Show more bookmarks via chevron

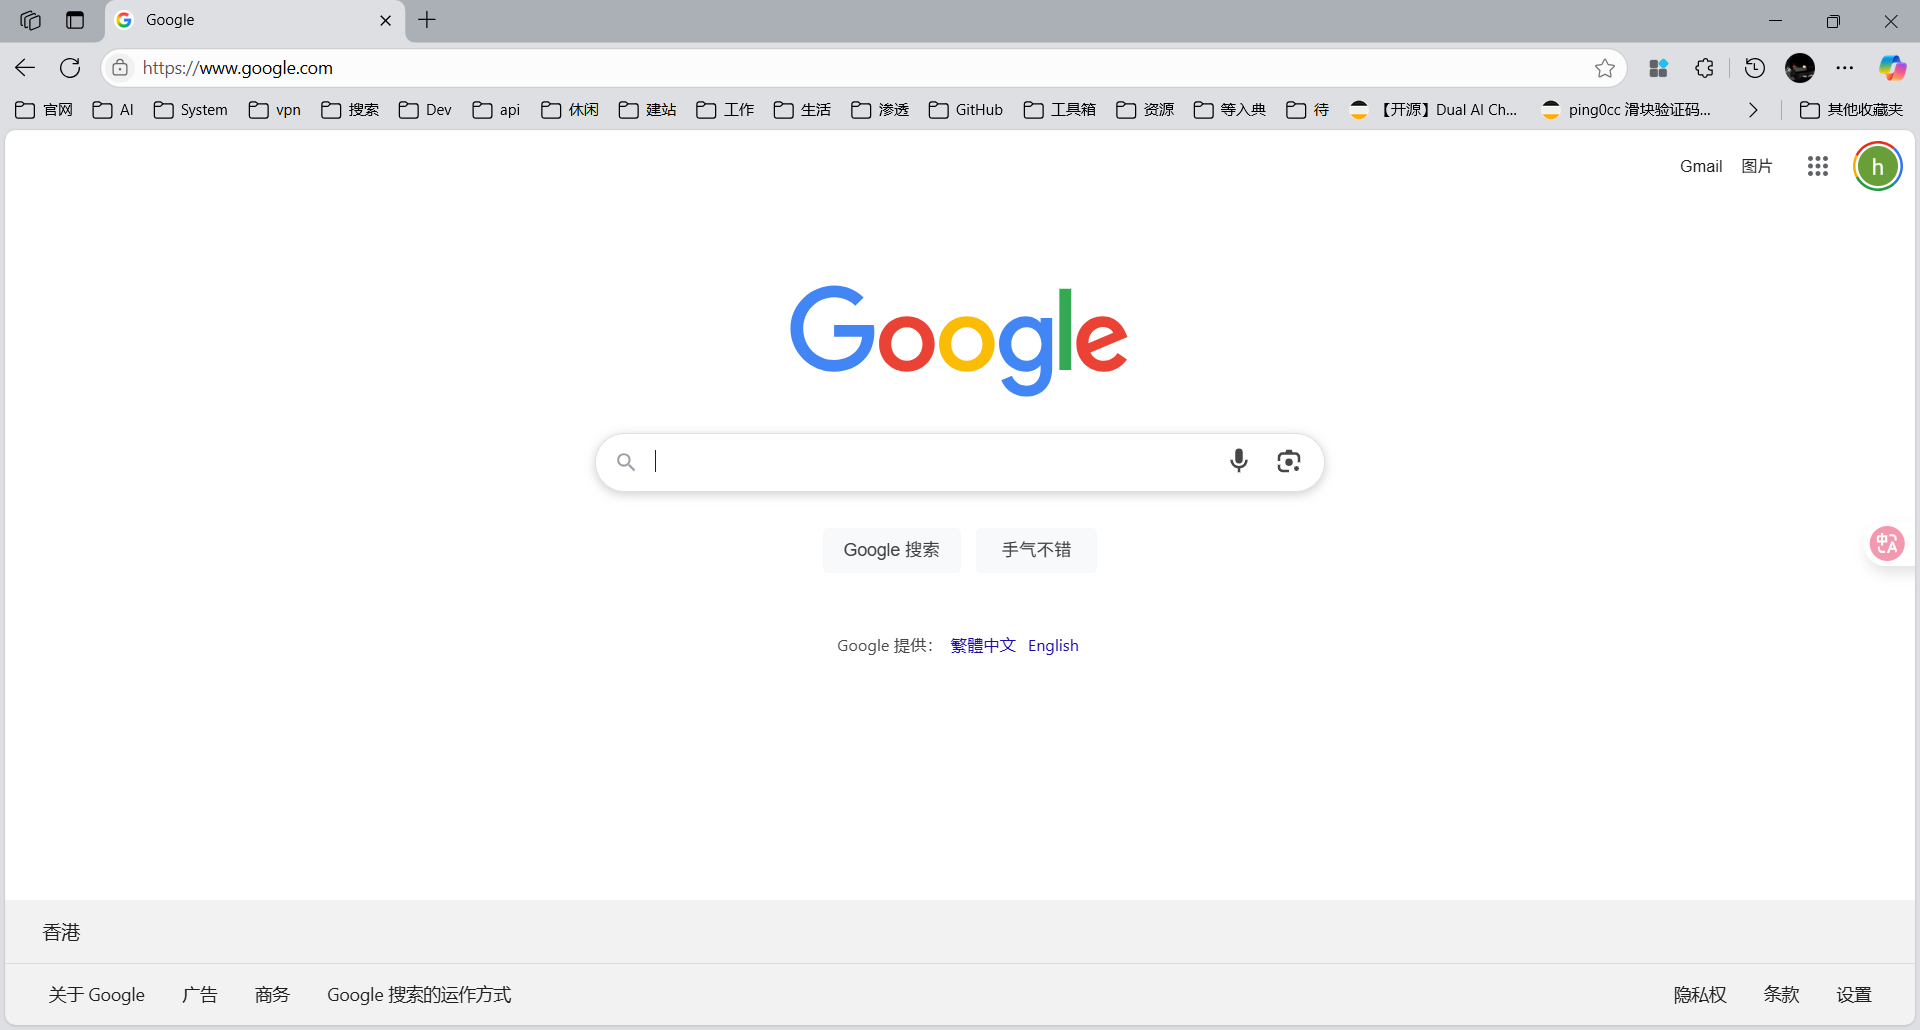(1753, 110)
